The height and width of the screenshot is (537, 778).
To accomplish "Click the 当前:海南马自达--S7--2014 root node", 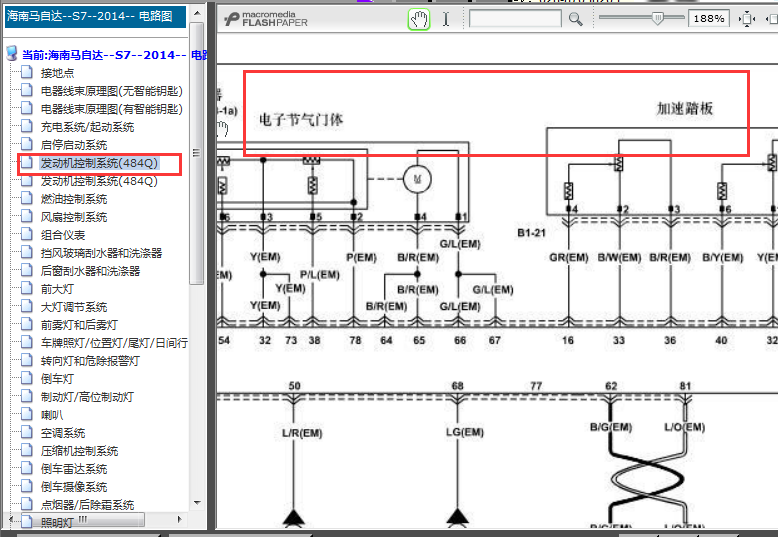I will coord(114,55).
